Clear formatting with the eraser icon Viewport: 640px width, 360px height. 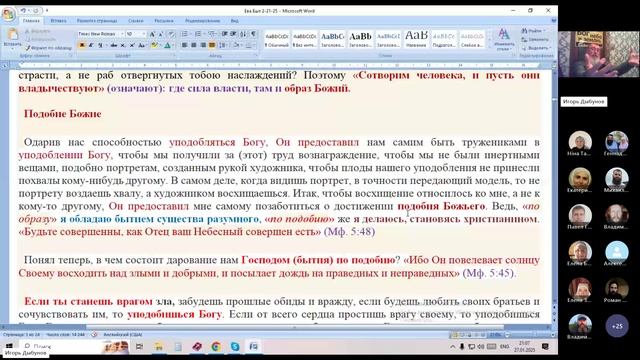point(171,34)
